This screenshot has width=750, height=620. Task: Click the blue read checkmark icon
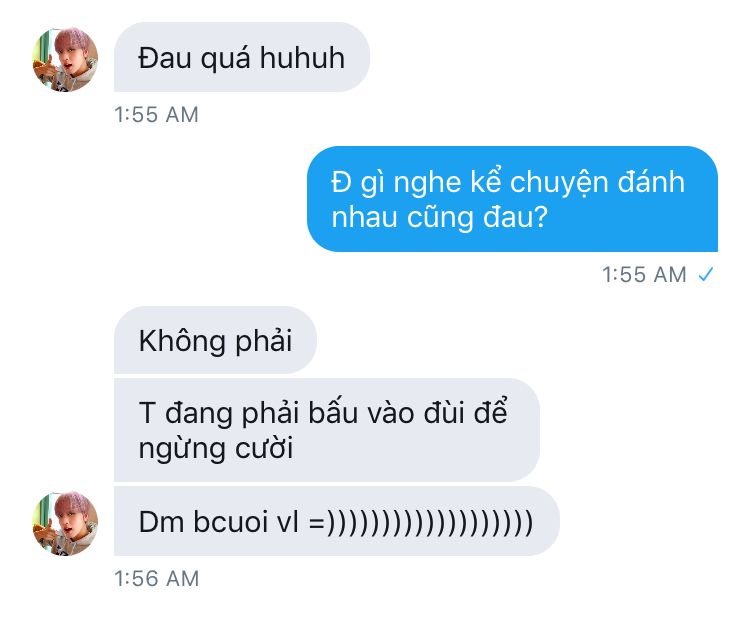[706, 275]
